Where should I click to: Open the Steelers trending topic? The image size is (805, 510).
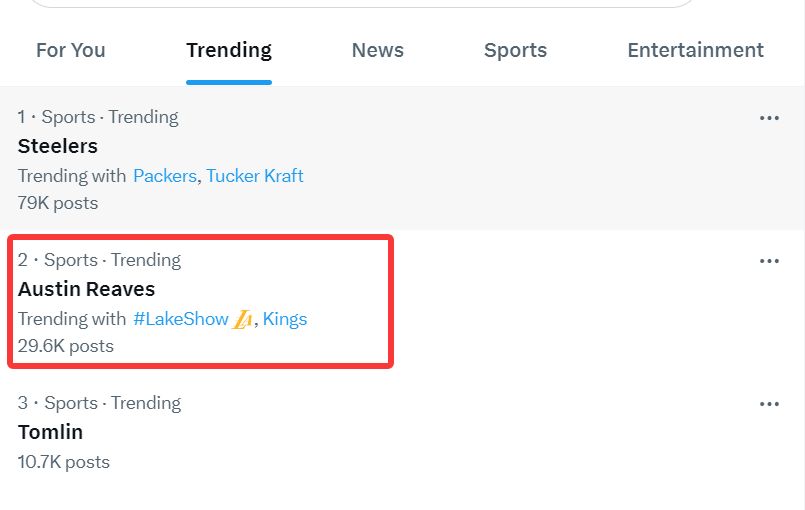[58, 146]
